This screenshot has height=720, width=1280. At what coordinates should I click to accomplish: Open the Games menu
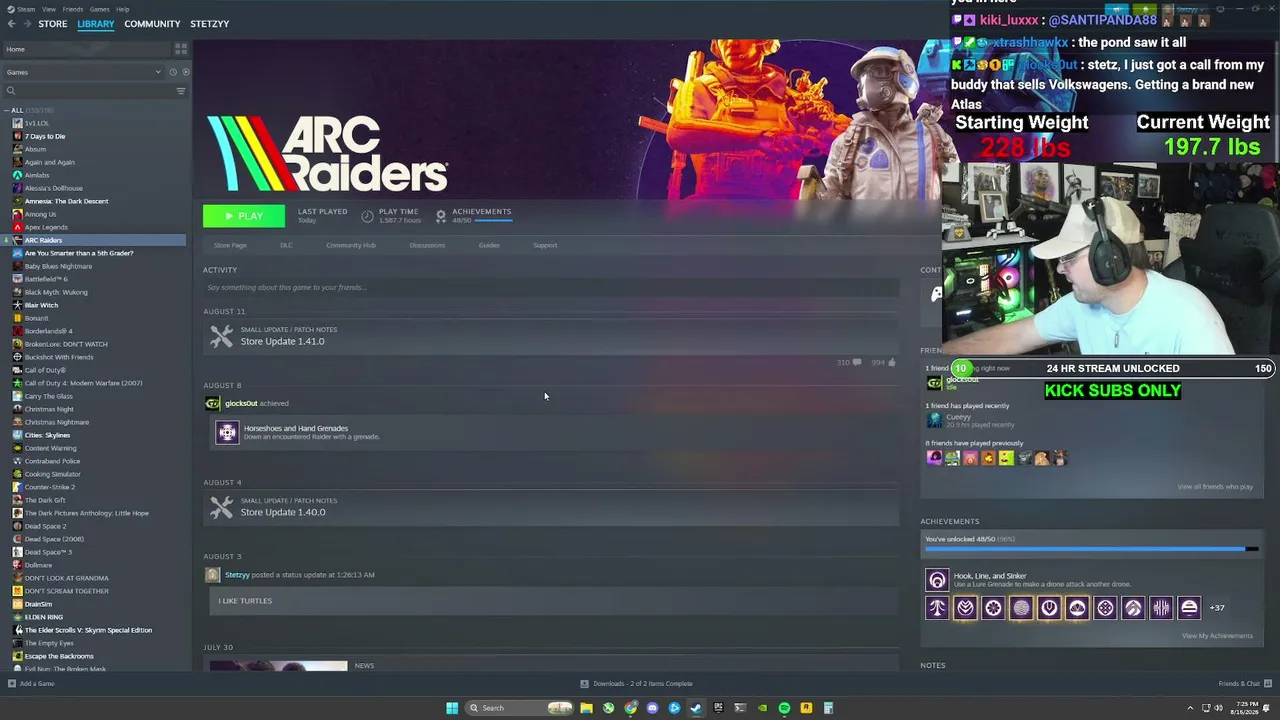(99, 9)
